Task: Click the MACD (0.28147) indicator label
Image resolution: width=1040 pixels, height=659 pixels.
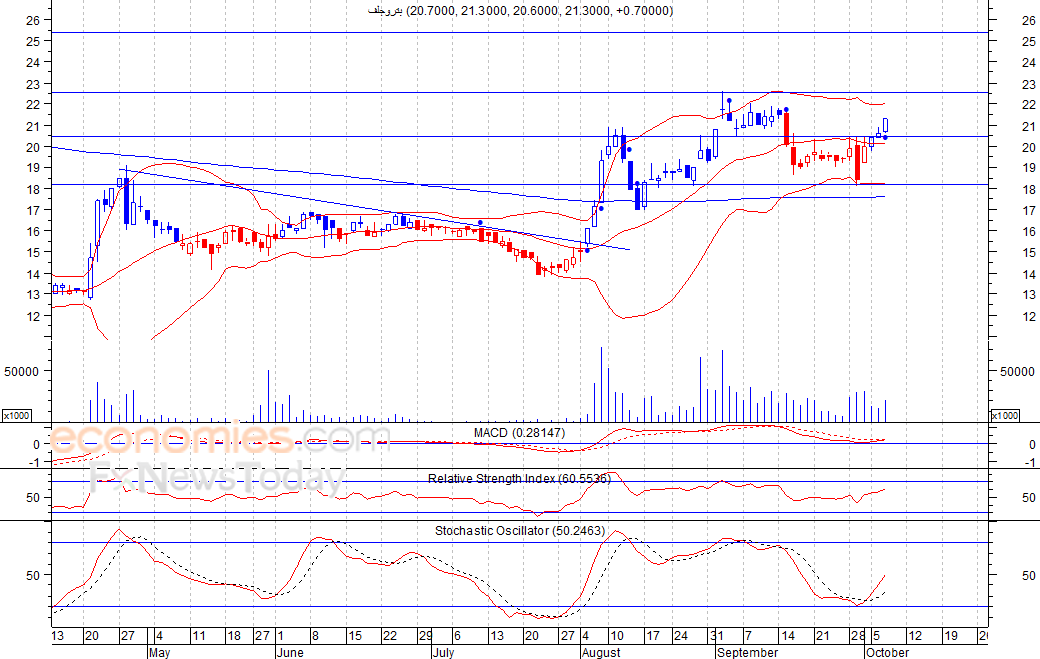Action: click(x=519, y=433)
